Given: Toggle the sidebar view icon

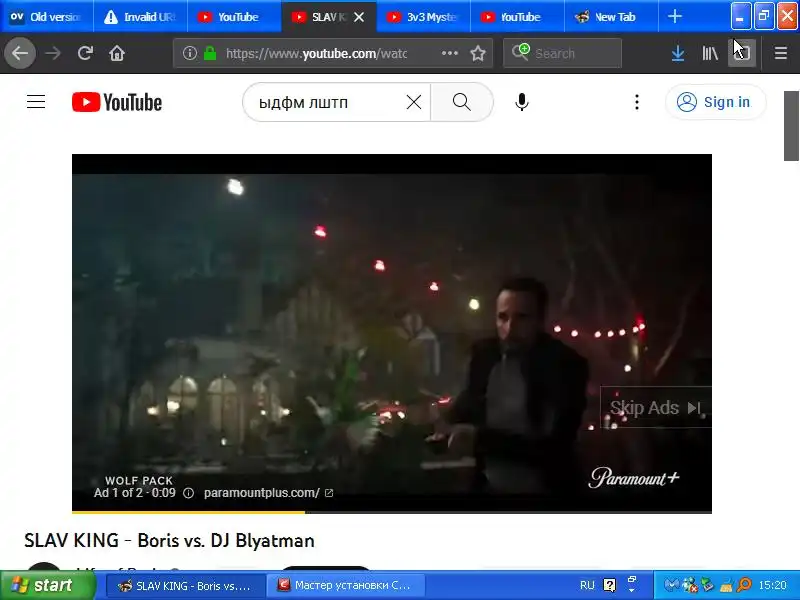Looking at the screenshot, I should (742, 53).
